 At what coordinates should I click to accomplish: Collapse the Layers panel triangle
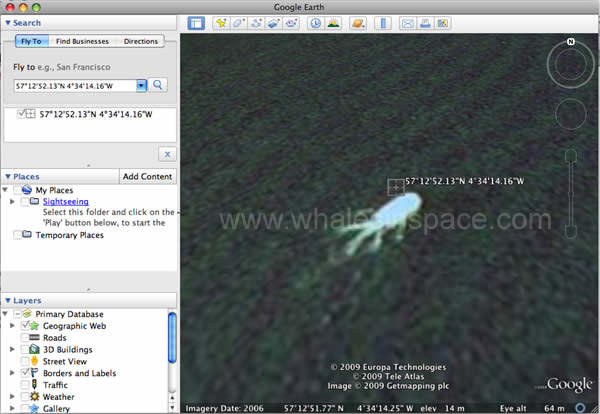8,300
